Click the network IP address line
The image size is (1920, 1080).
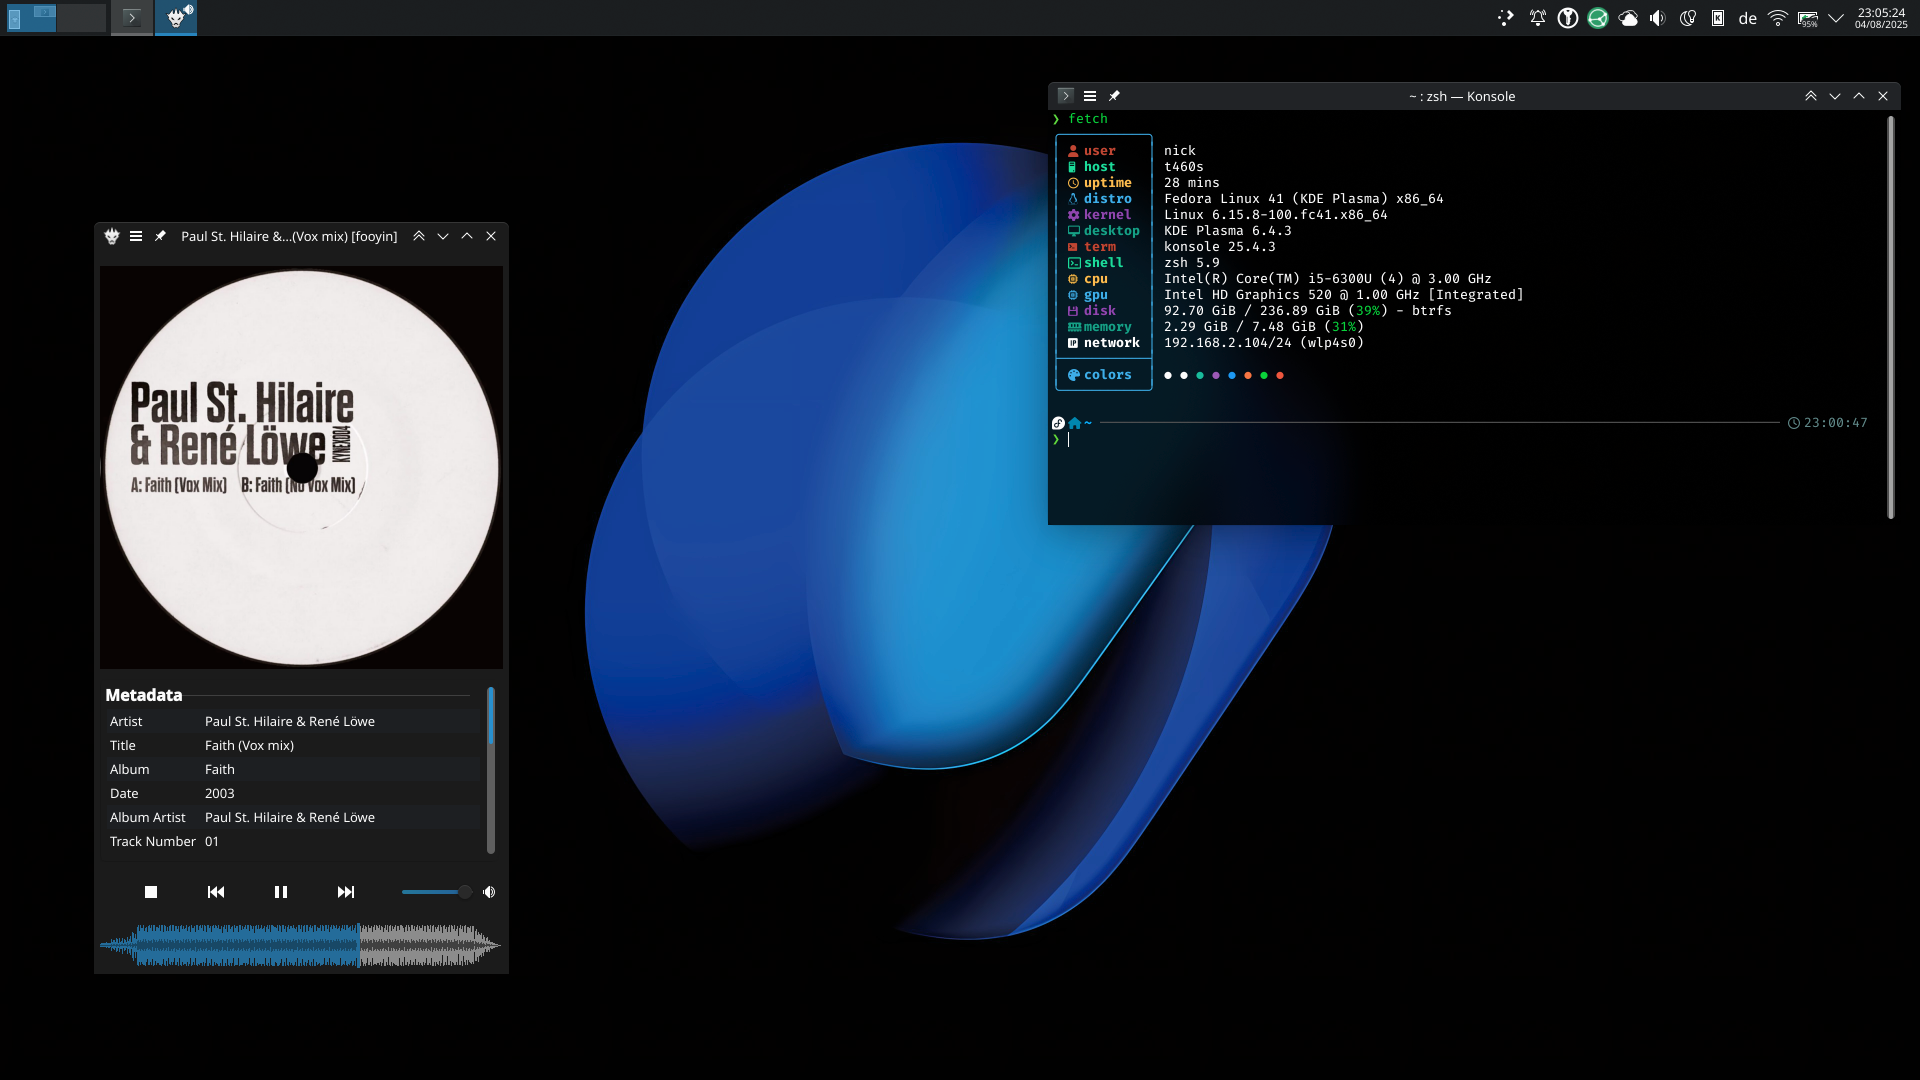[x=1264, y=343]
